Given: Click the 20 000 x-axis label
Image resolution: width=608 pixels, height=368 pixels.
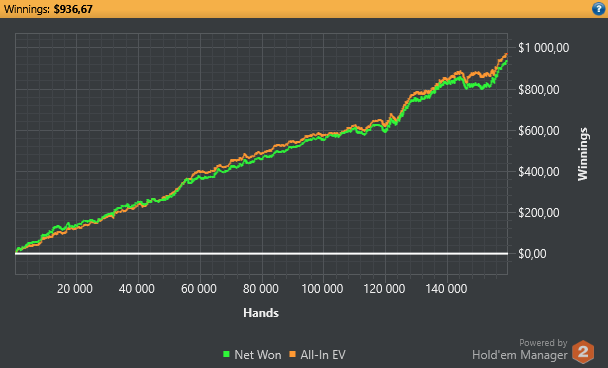Looking at the screenshot, I should [x=75, y=289].
